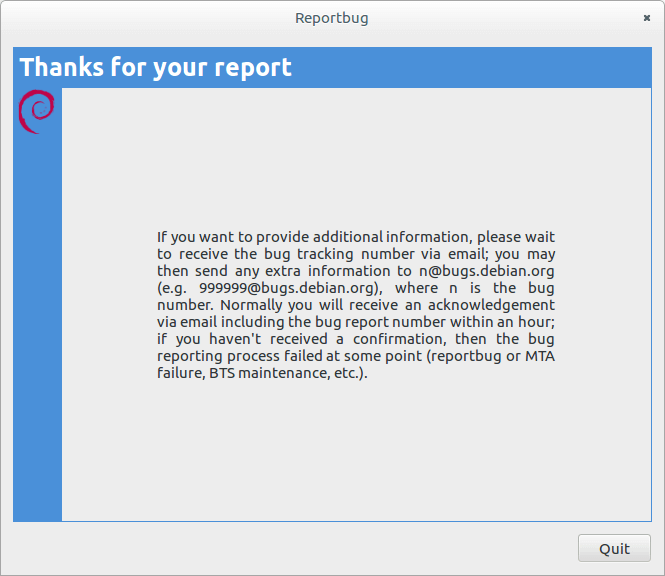Screen dimensions: 665x576
Task: Click the blue sidebar strip below the logo
Action: click(37, 330)
